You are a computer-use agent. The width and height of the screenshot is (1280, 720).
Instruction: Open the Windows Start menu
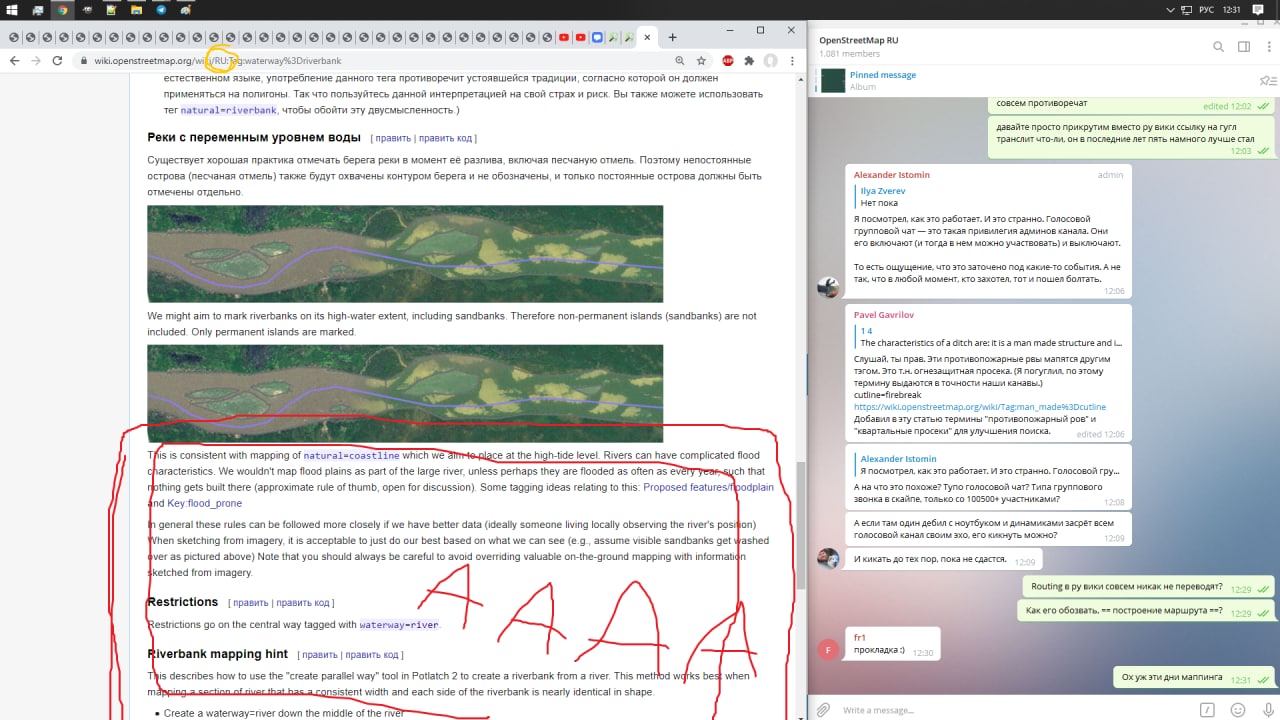(x=12, y=9)
